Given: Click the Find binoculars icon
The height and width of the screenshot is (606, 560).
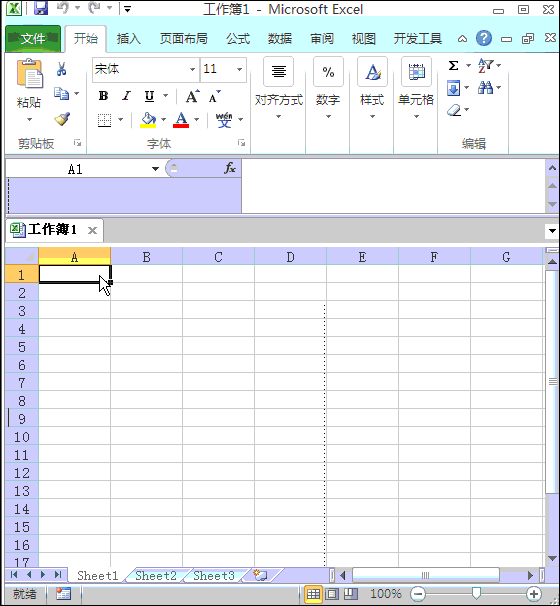Looking at the screenshot, I should (485, 88).
